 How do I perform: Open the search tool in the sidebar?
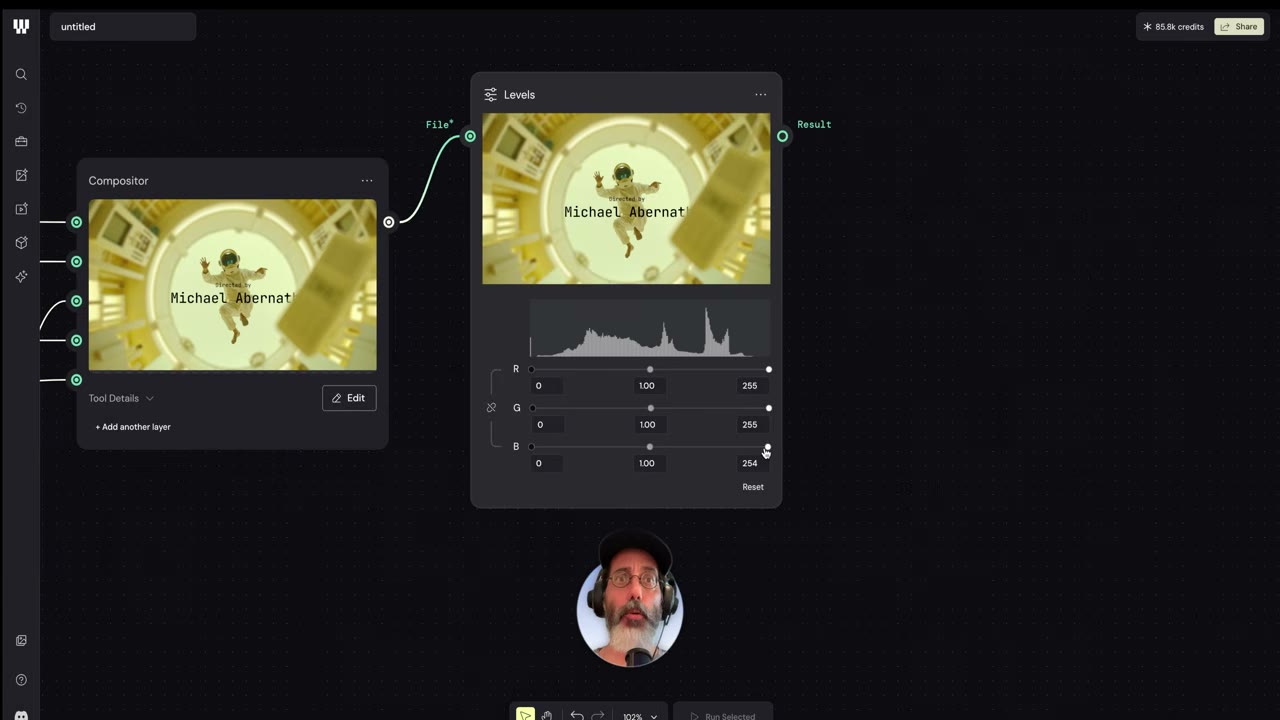21,74
